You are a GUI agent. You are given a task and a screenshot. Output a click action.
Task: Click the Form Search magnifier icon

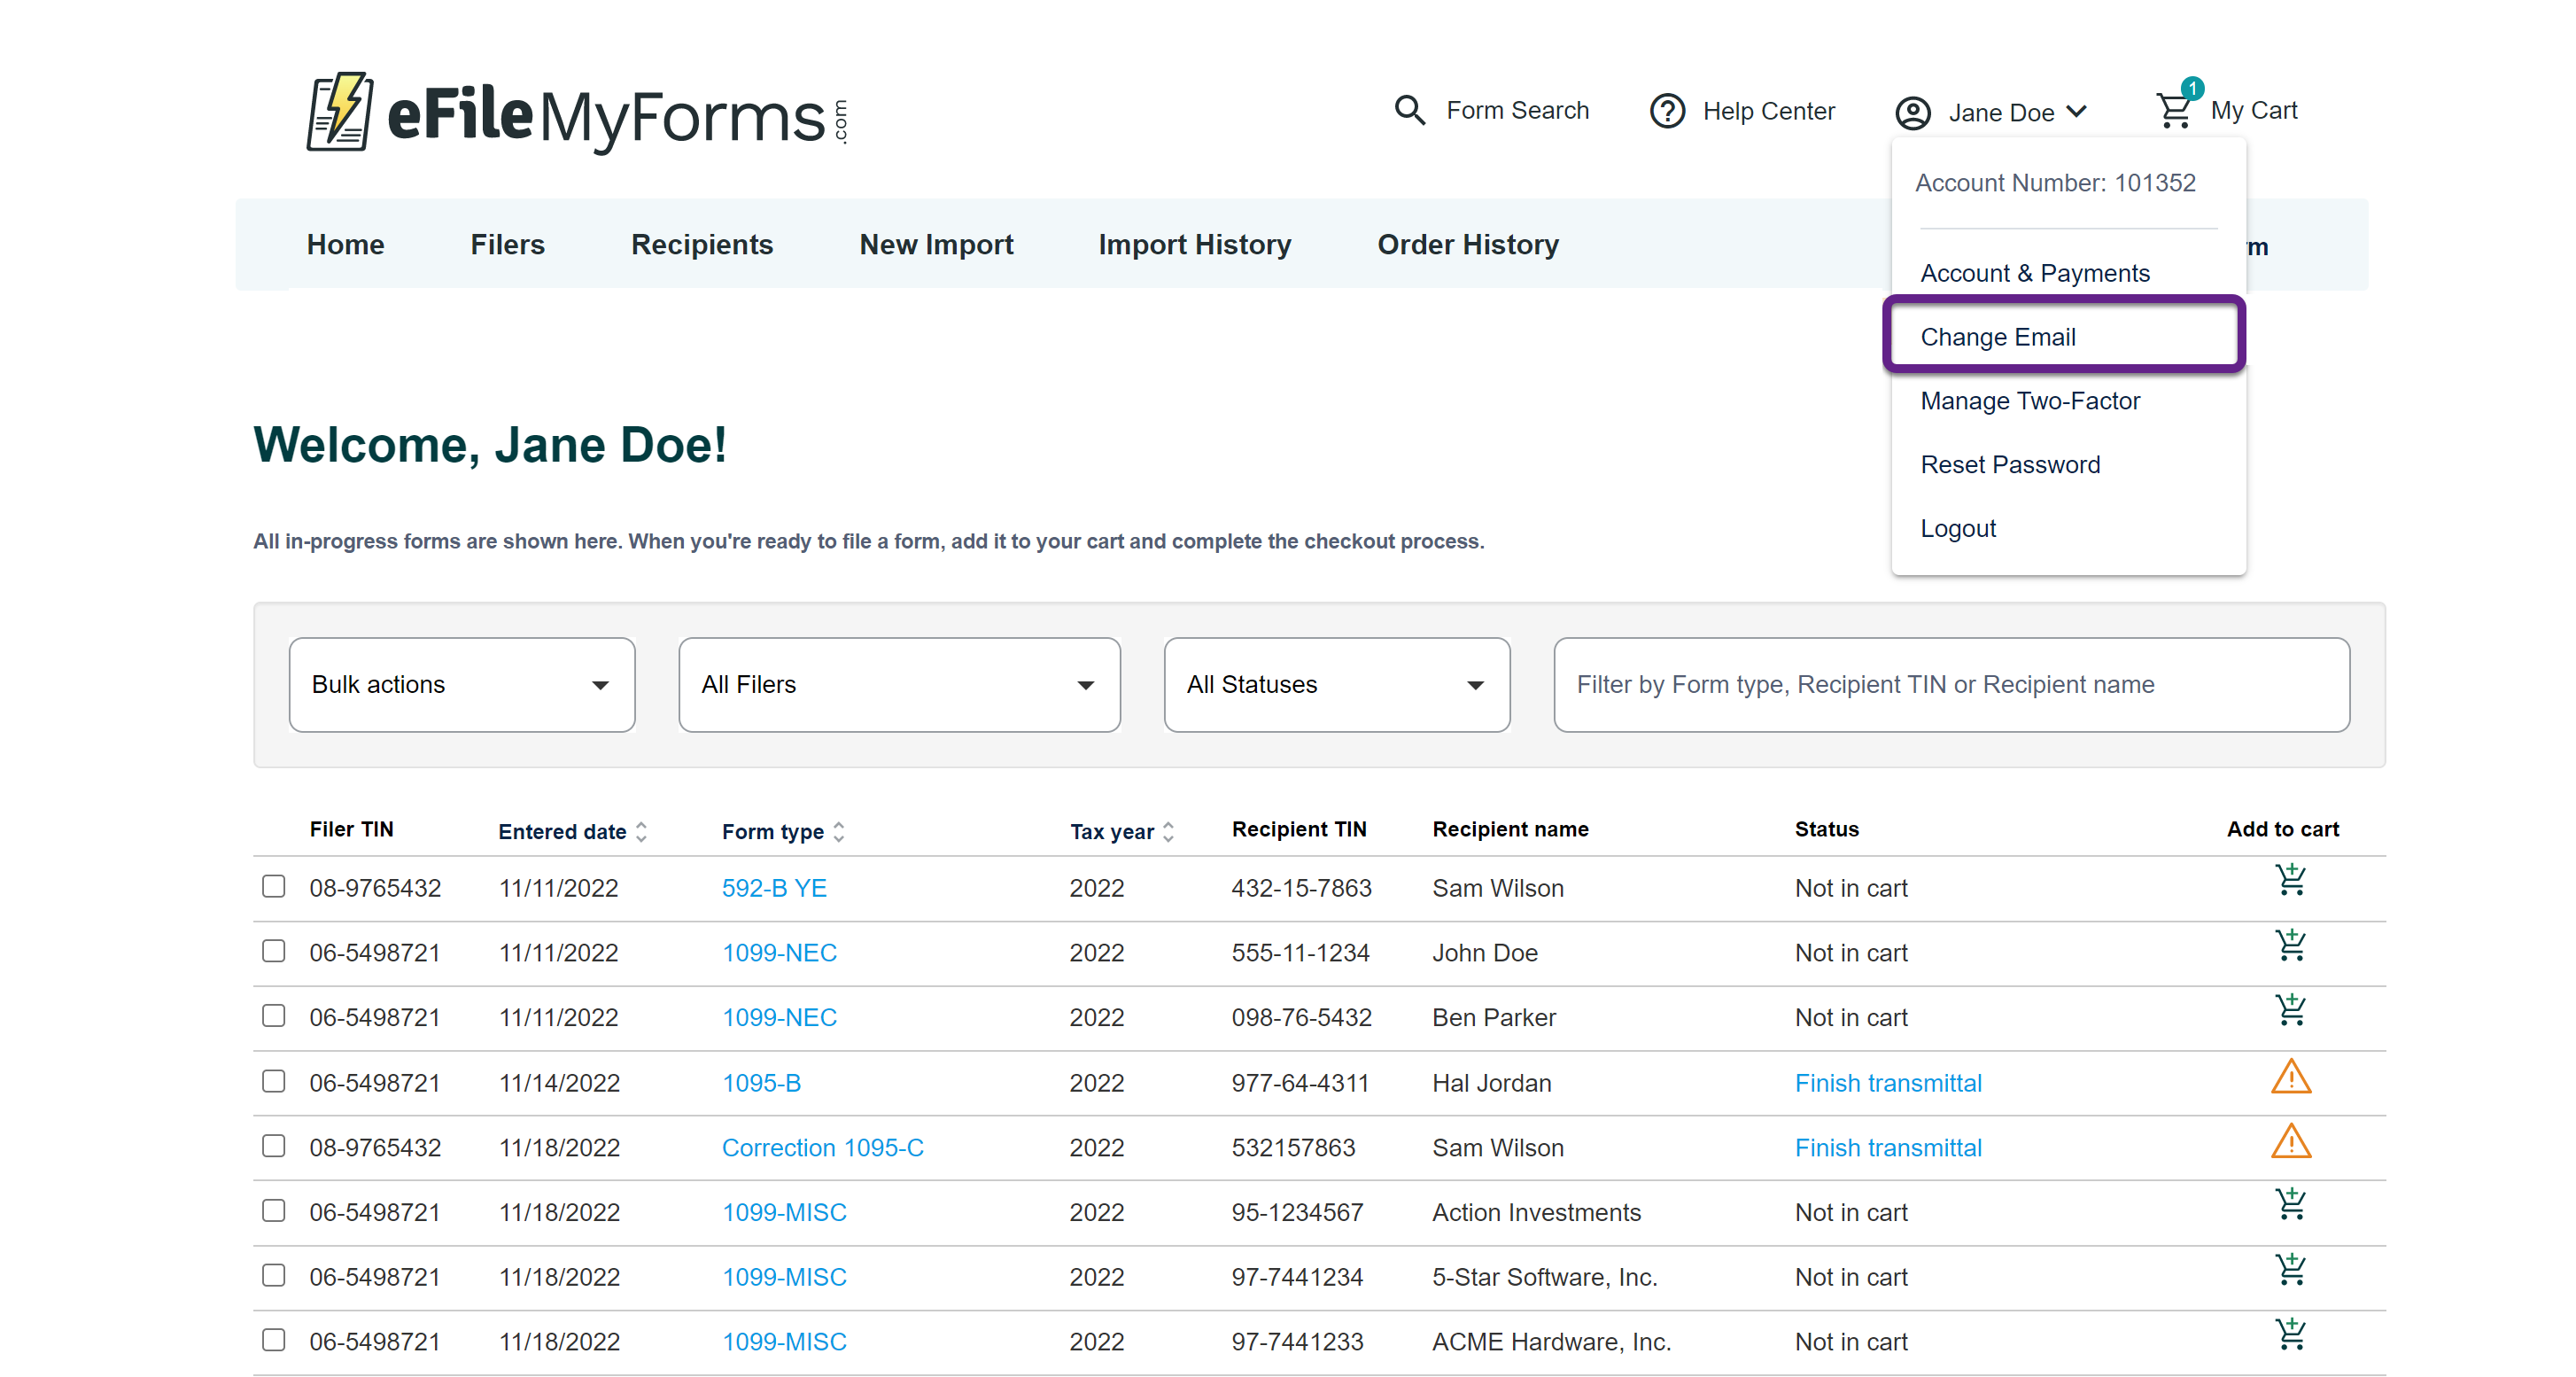(1409, 110)
